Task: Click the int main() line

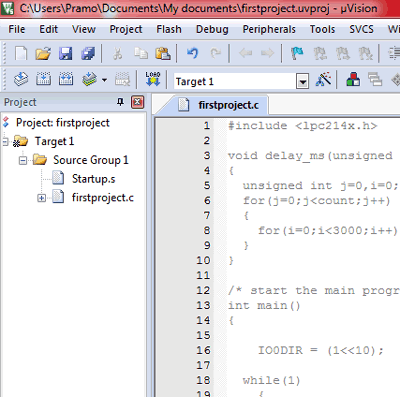Action: (x=264, y=305)
